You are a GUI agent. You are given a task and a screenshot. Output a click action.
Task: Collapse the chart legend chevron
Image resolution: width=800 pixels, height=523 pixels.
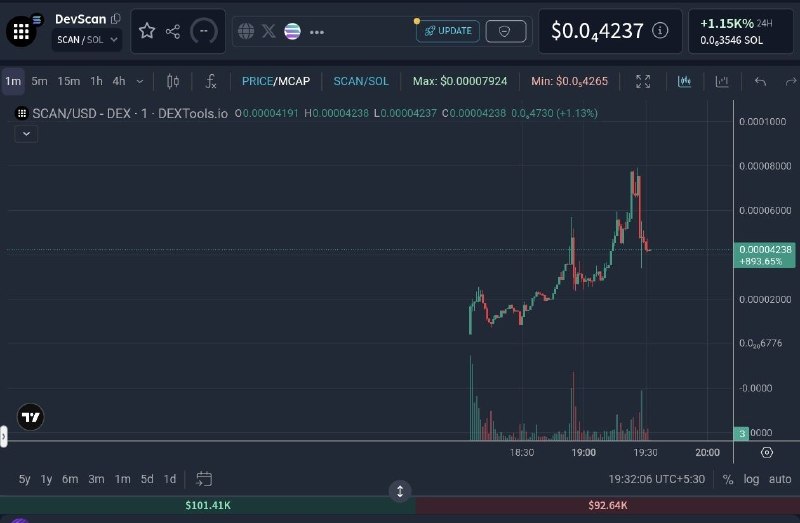[27, 134]
